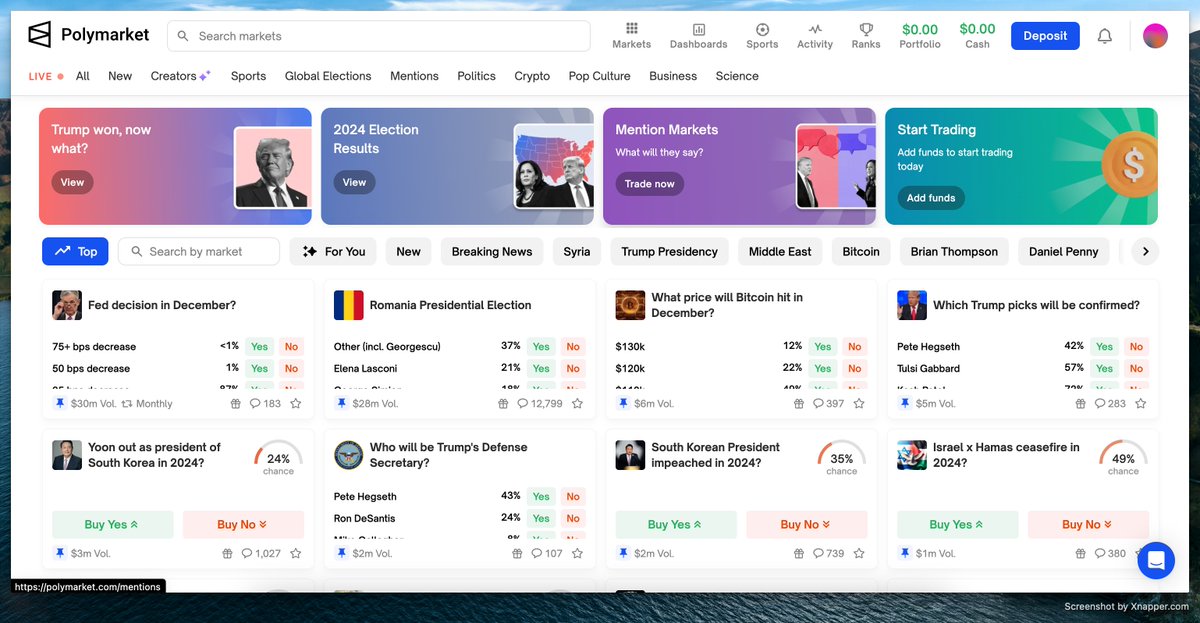This screenshot has height=623, width=1200.
Task: Focus the Search by market field
Action: pos(199,252)
